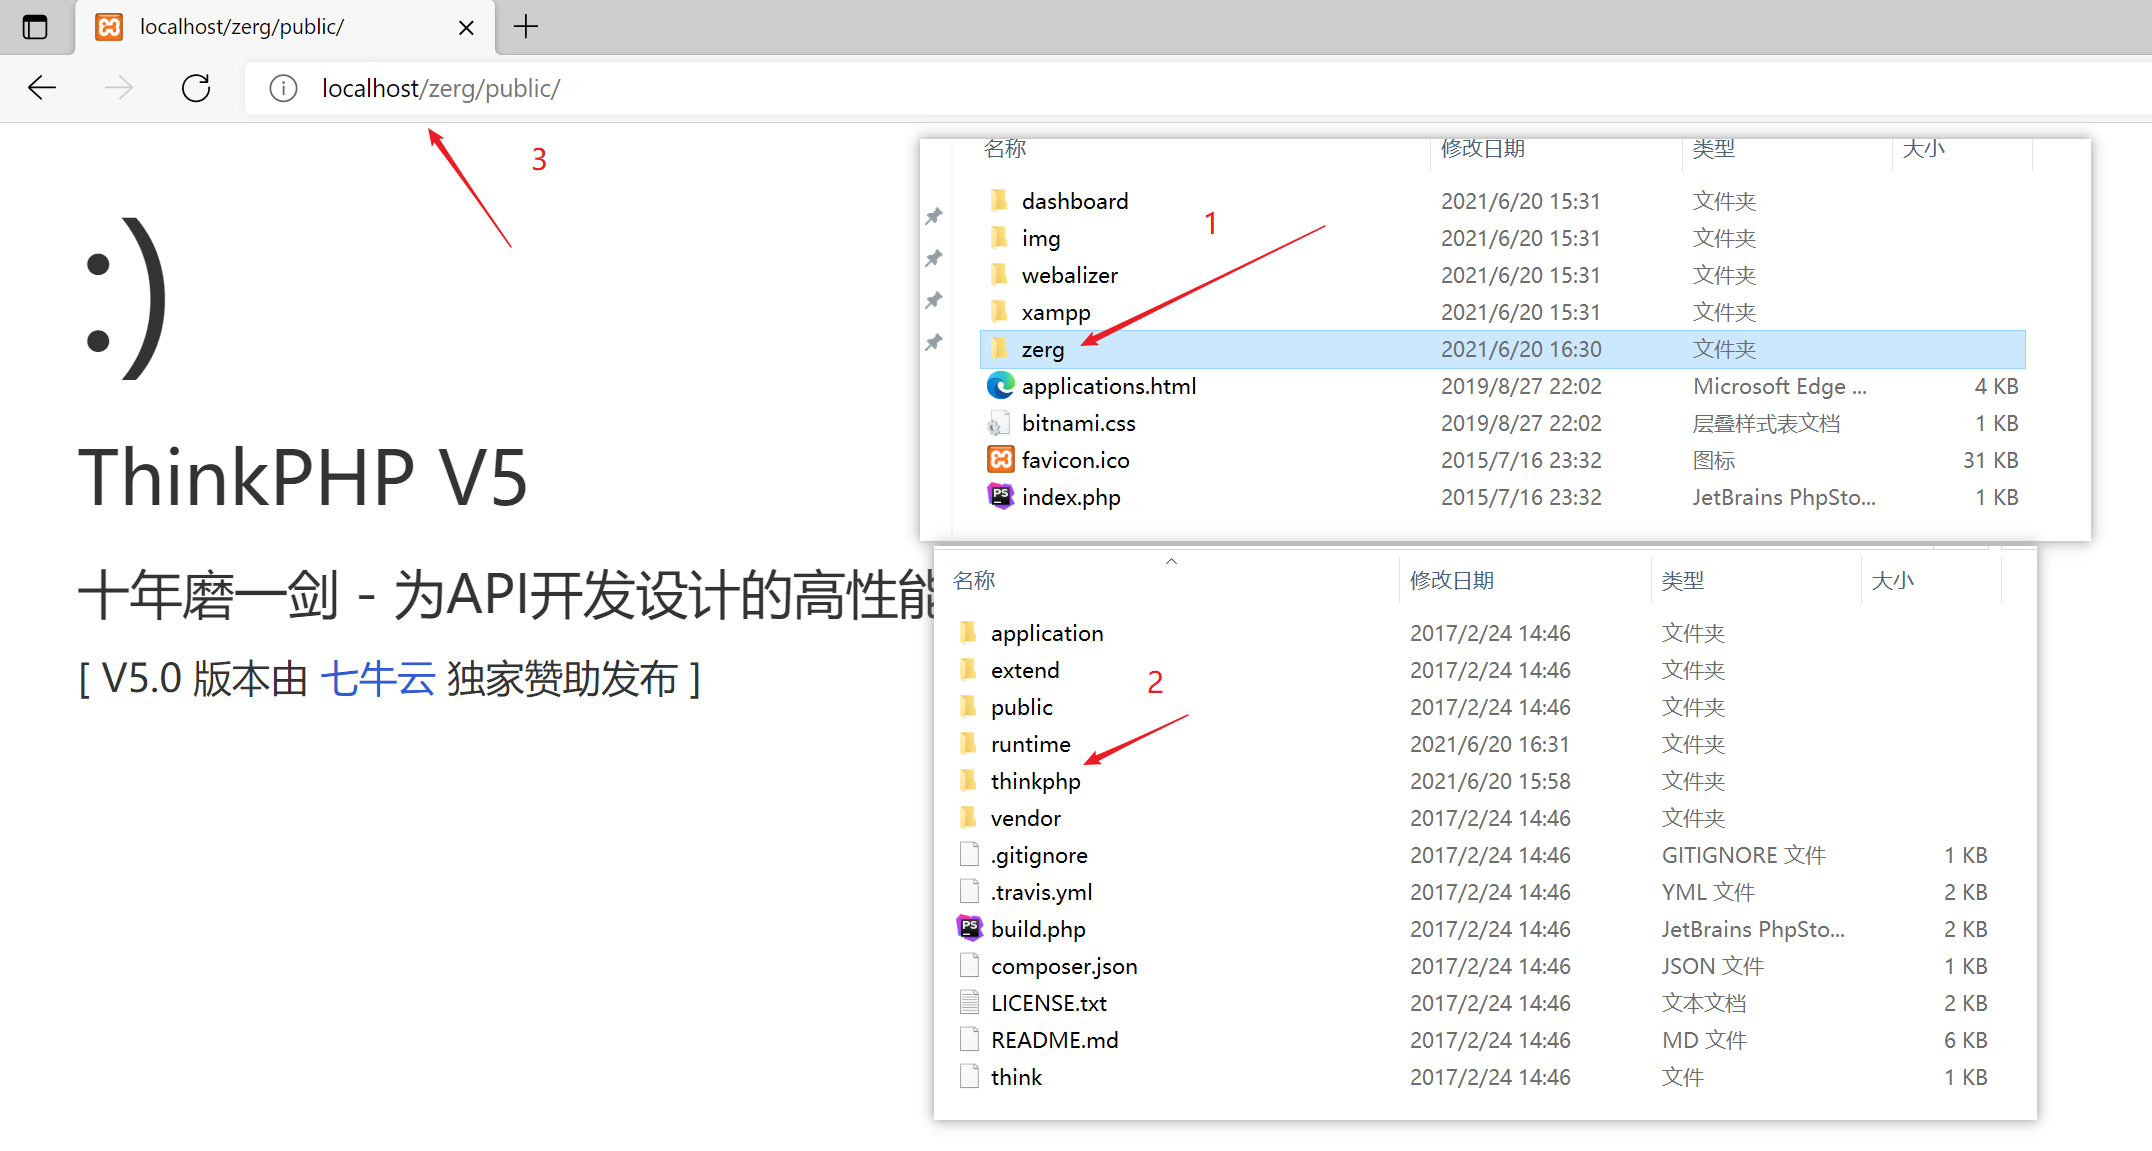Sort by the lower 修改日期 column header

tap(1452, 580)
